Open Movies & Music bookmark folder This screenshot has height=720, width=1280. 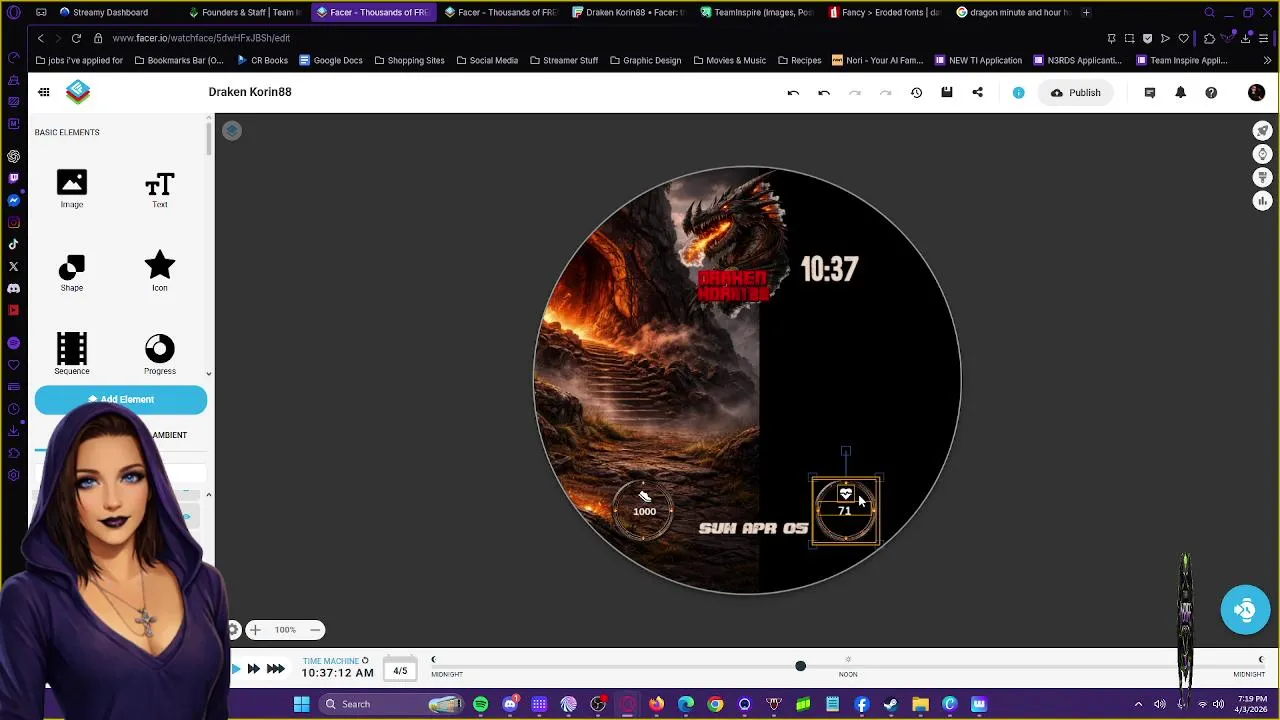point(728,60)
